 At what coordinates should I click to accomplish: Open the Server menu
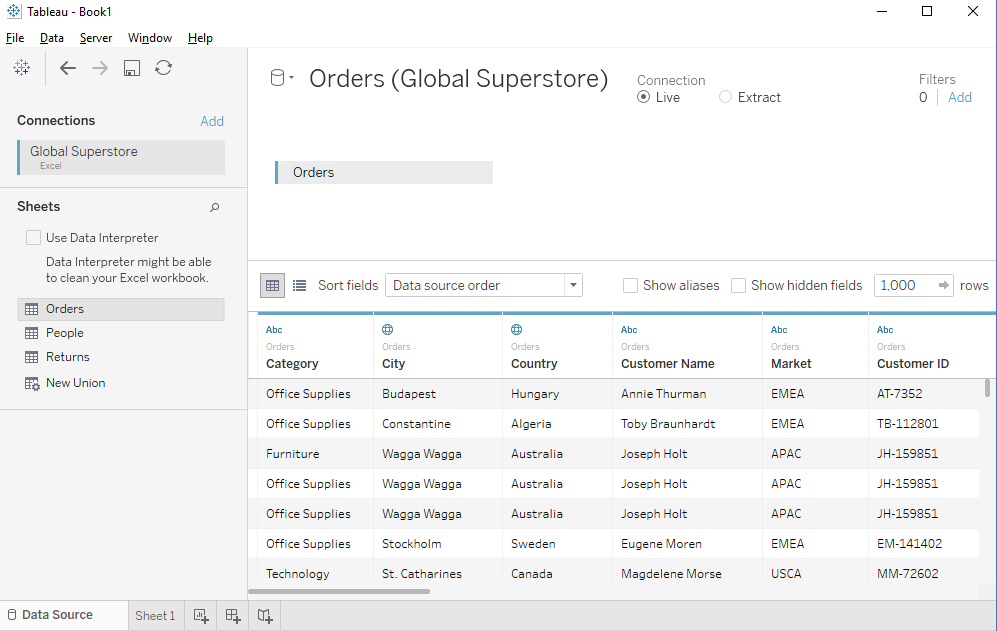coord(96,38)
